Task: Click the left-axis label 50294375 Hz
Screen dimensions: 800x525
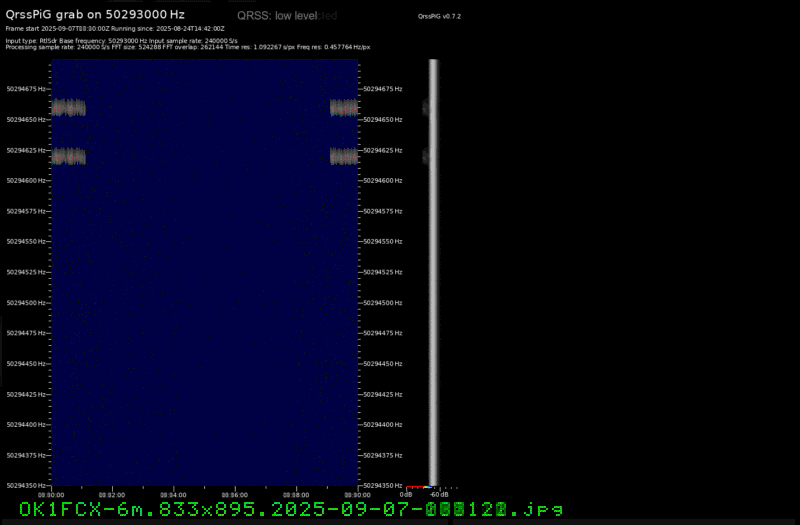Action: 26,455
